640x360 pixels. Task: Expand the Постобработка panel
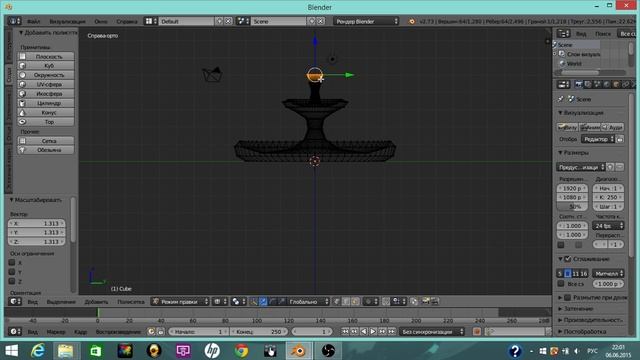click(582, 331)
